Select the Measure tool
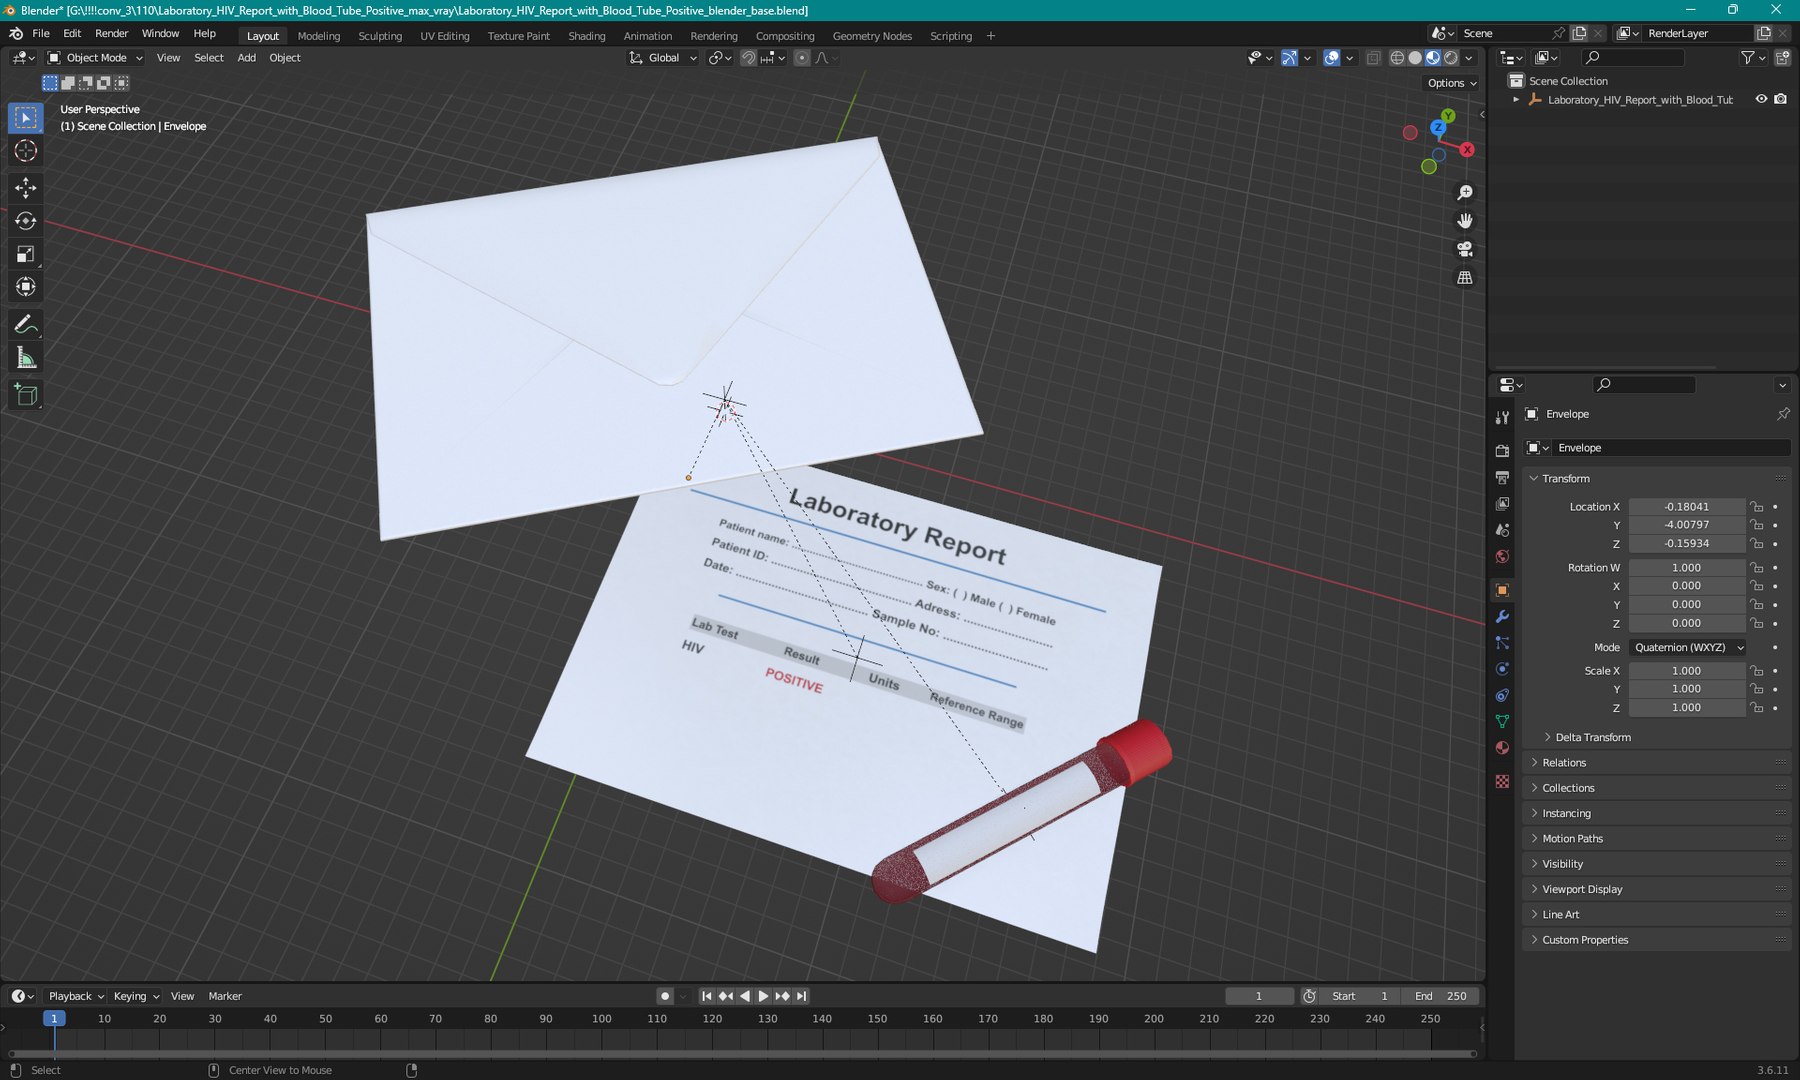The height and width of the screenshot is (1080, 1800). coord(26,358)
